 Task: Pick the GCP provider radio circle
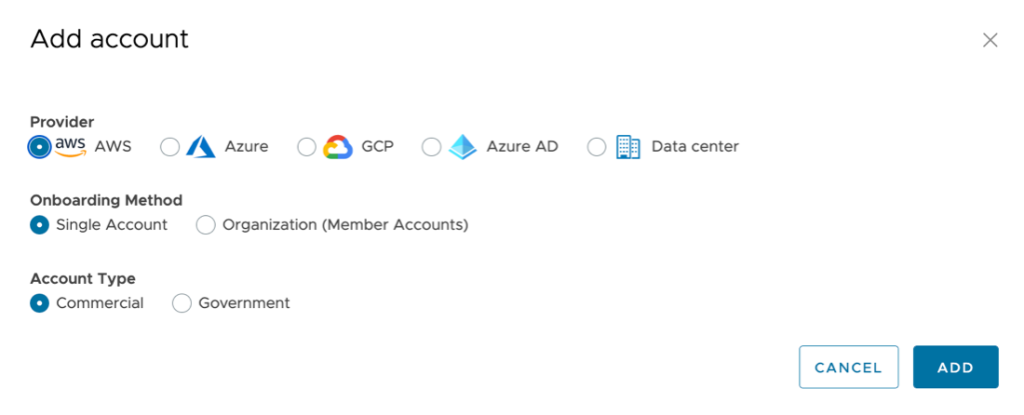[x=307, y=147]
